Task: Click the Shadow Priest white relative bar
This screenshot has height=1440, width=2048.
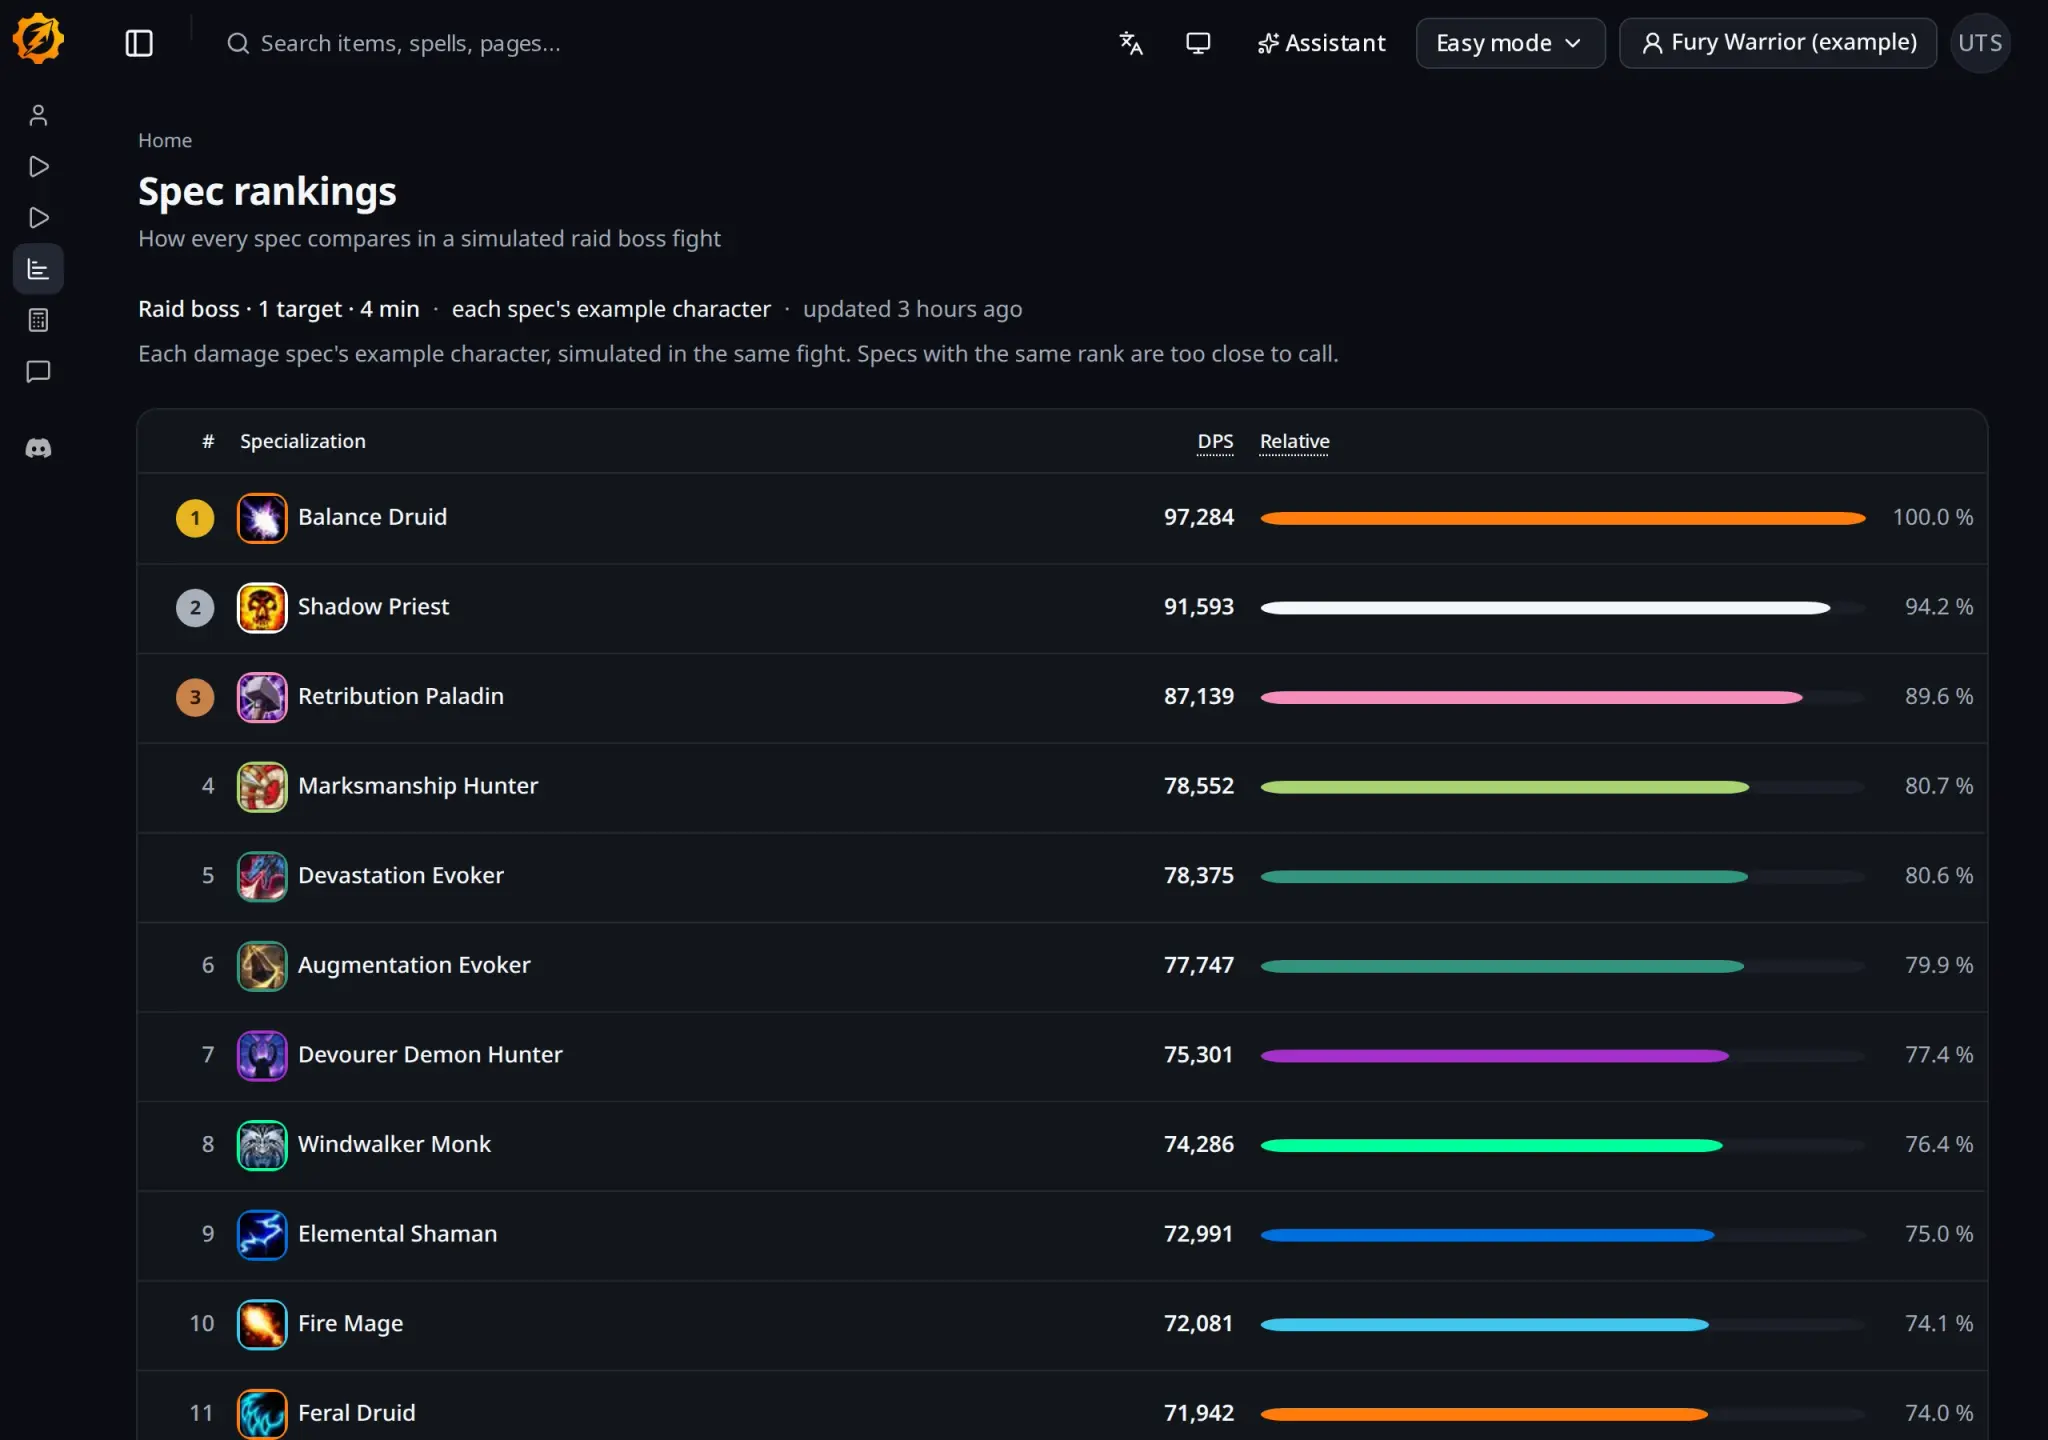Action: click(x=1545, y=607)
